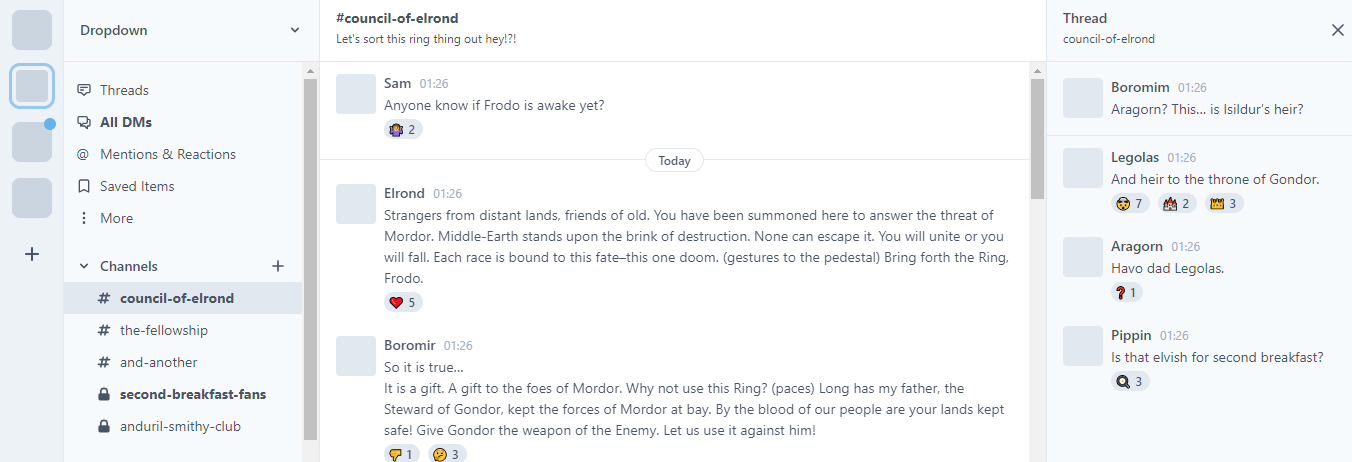Open Pippin's profile from thread name
Image resolution: width=1352 pixels, height=462 pixels.
(x=1131, y=335)
